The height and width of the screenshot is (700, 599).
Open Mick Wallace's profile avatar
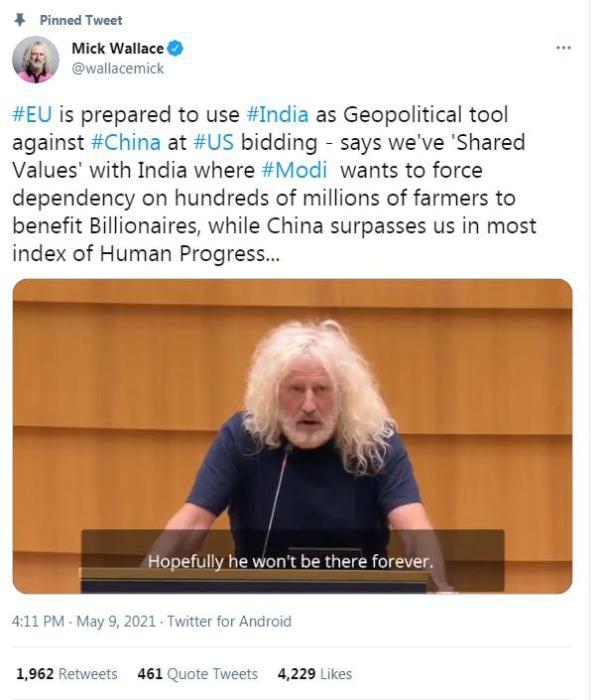(36, 59)
